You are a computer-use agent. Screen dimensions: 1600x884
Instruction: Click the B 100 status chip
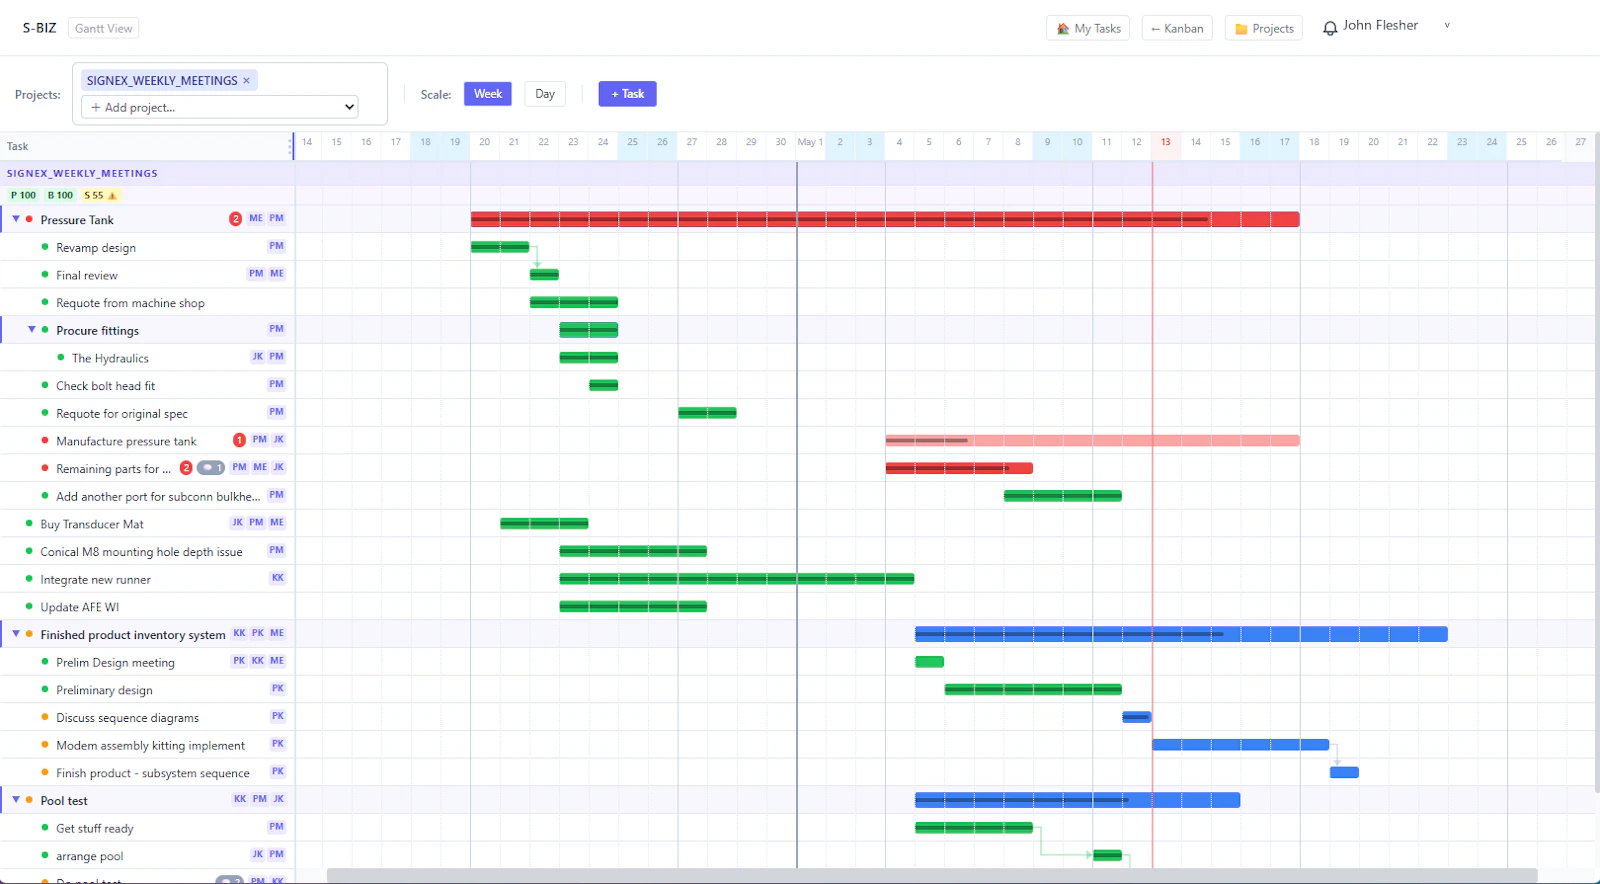(x=60, y=195)
